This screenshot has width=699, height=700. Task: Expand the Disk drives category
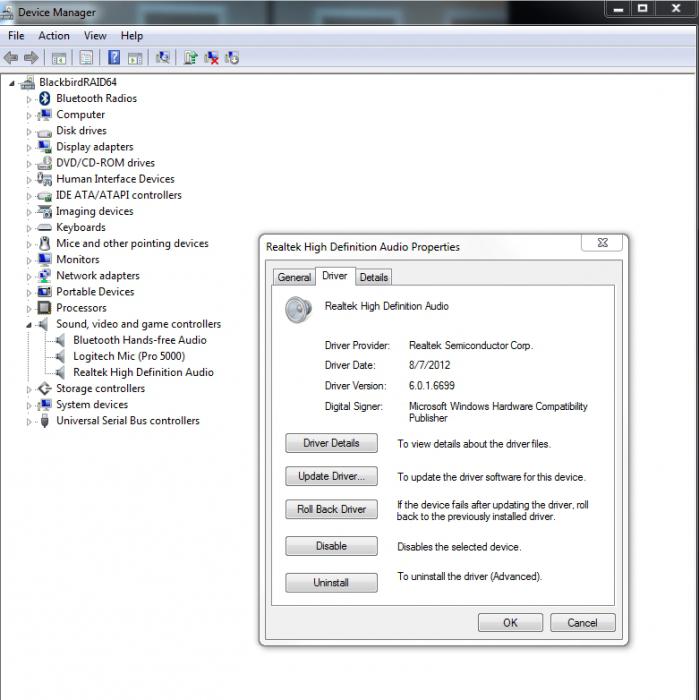click(x=29, y=131)
